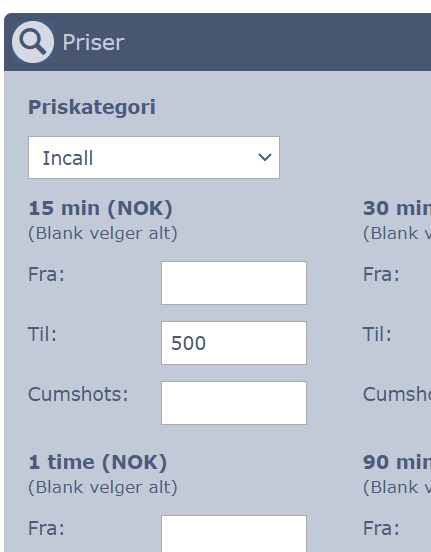Click the Fra label under 15 min

pyautogui.click(x=46, y=274)
